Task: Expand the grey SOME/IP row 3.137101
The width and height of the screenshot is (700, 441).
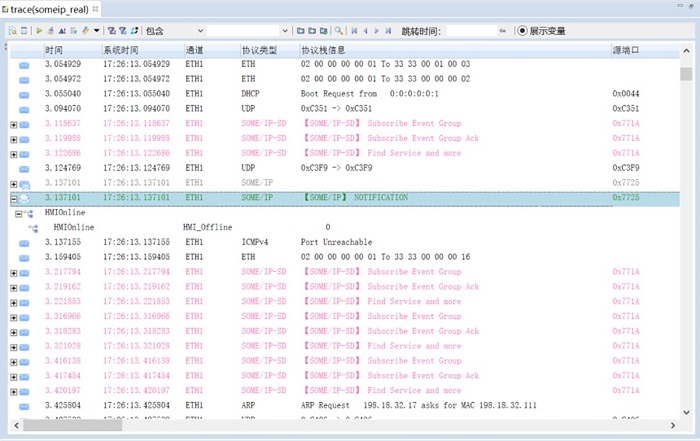Action: tap(14, 184)
